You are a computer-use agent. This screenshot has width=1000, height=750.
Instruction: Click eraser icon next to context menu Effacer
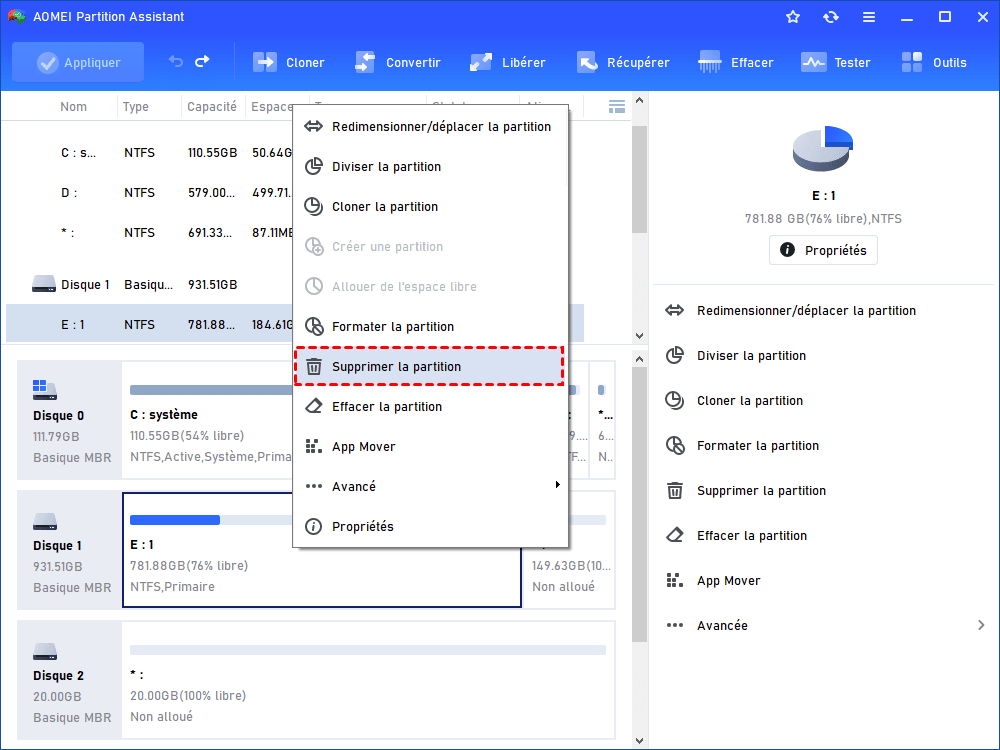pyautogui.click(x=314, y=406)
